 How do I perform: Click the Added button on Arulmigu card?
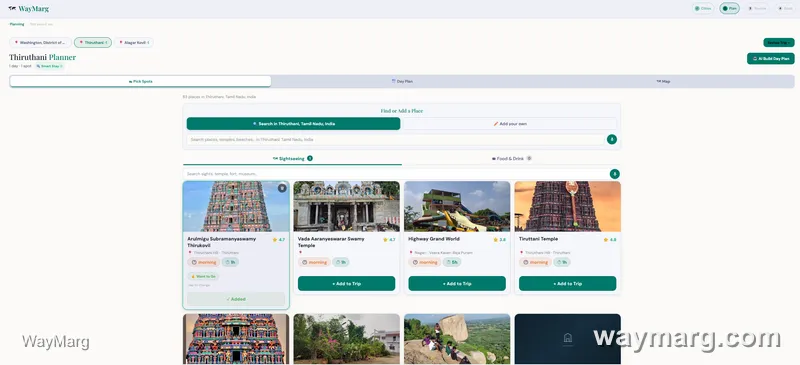pyautogui.click(x=236, y=299)
